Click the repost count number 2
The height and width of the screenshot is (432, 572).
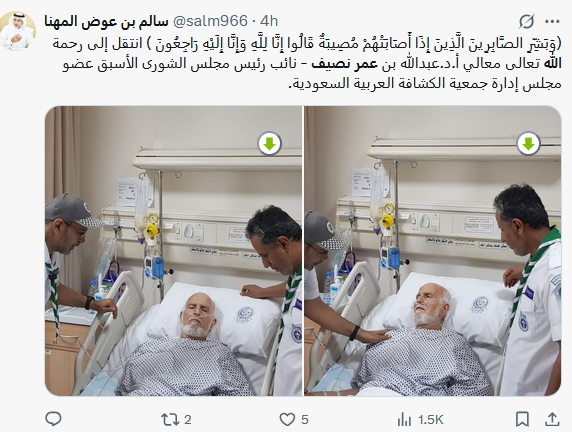(x=188, y=420)
